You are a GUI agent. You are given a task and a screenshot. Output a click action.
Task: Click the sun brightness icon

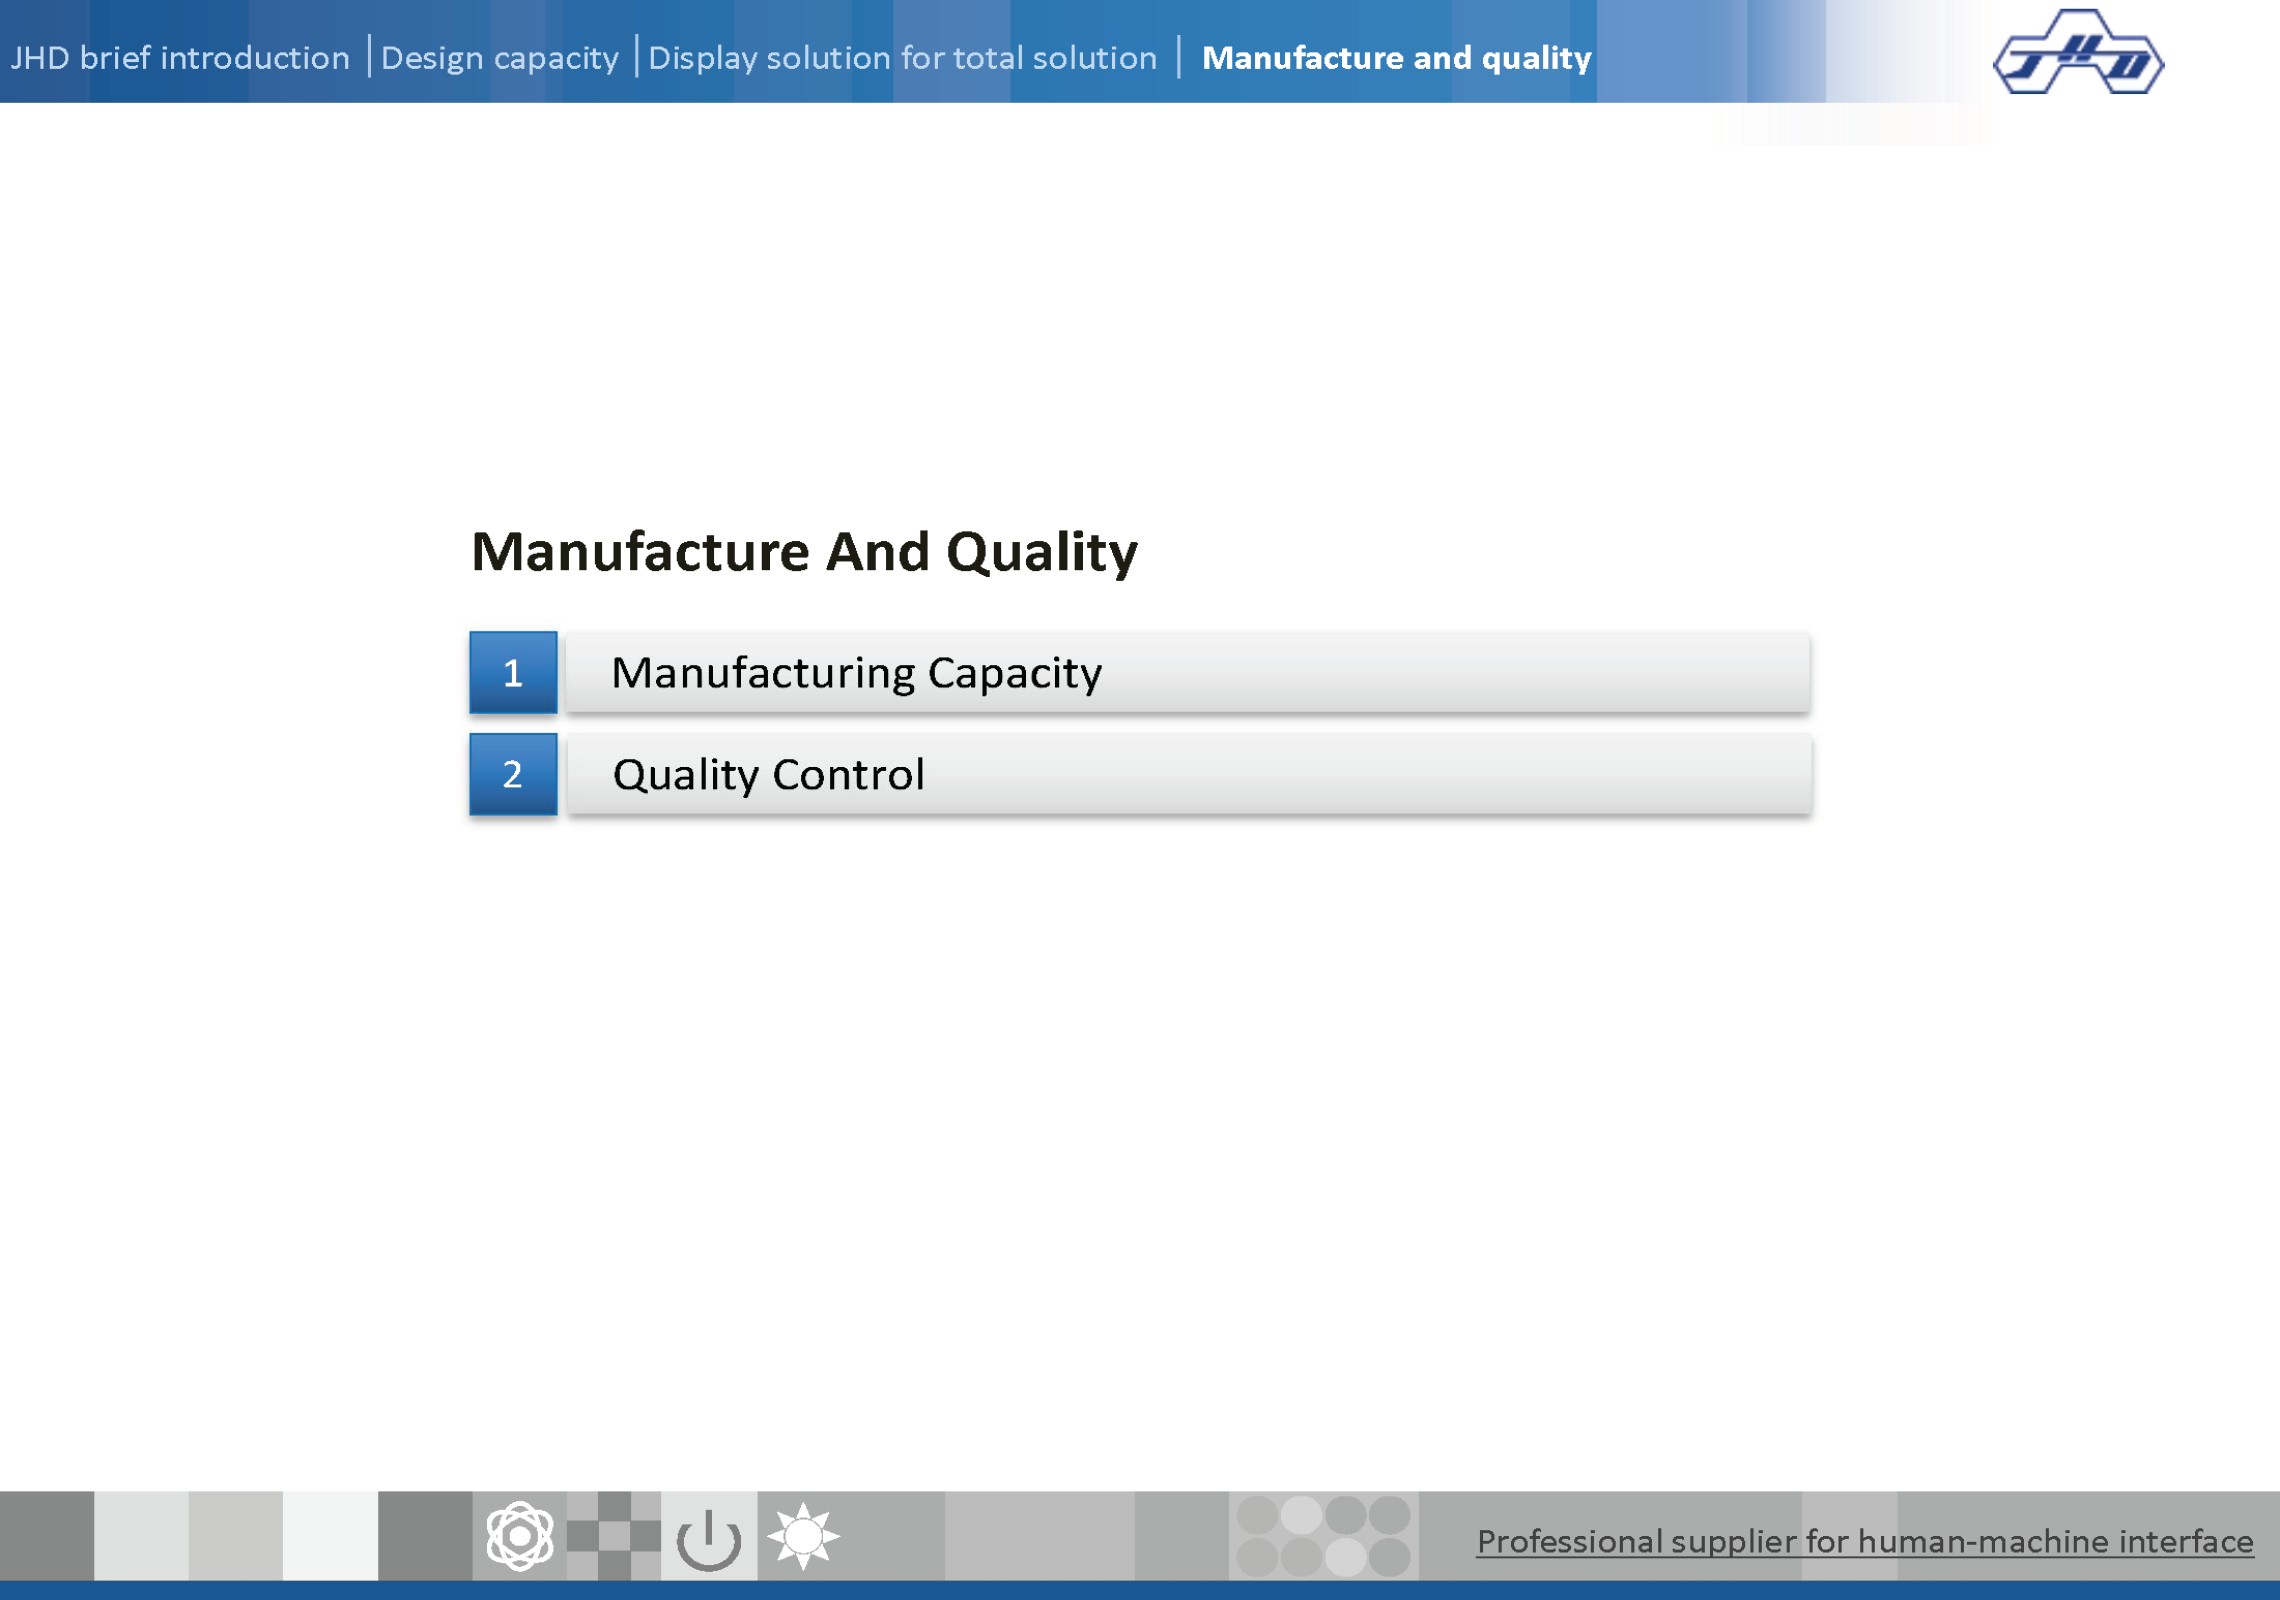(x=803, y=1536)
